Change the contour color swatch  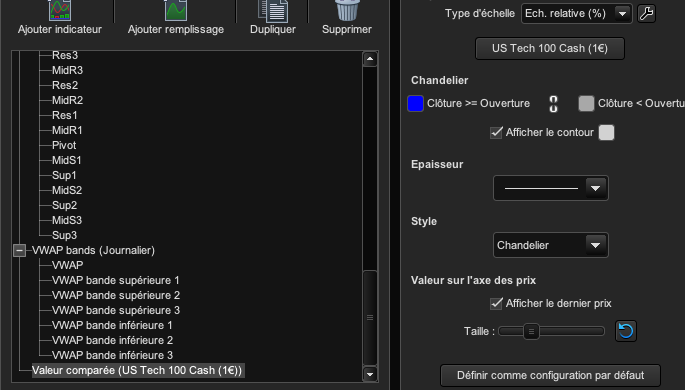(x=606, y=133)
